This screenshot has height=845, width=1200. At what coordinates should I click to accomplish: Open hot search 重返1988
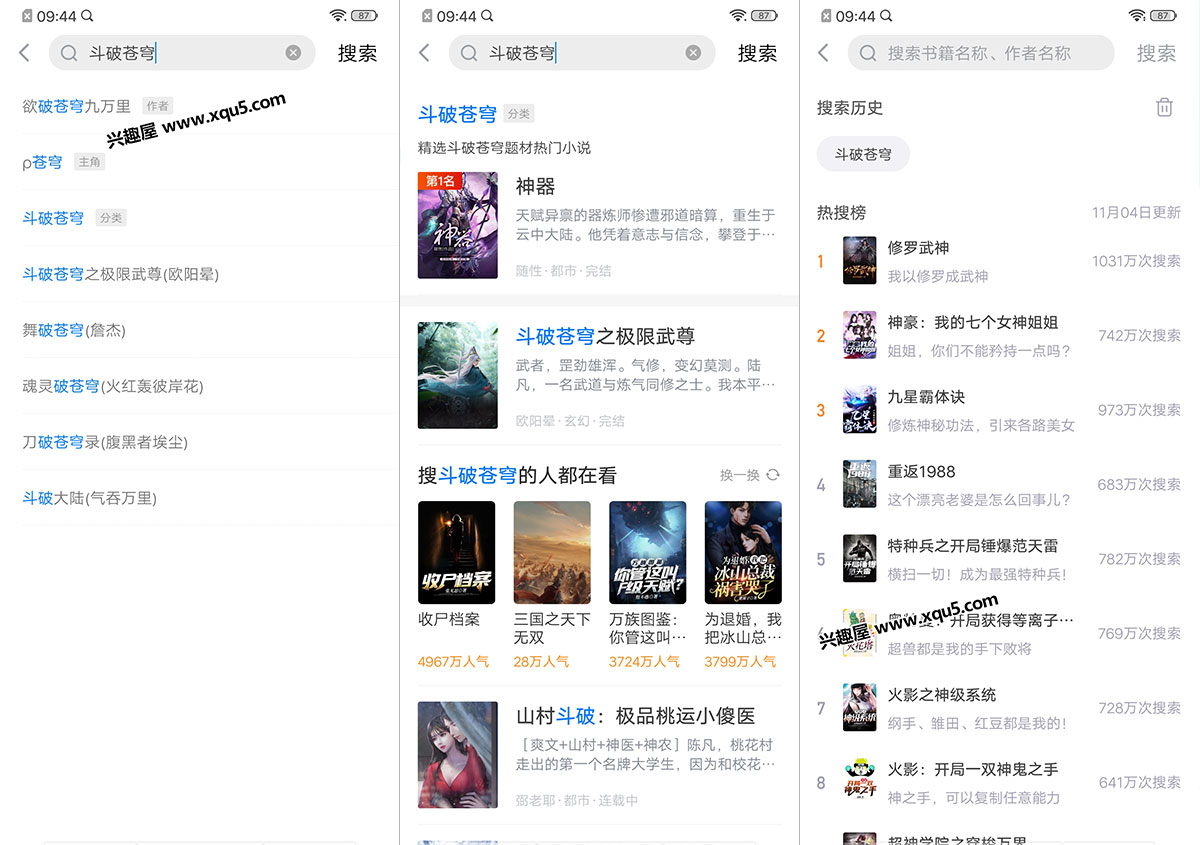point(921,471)
